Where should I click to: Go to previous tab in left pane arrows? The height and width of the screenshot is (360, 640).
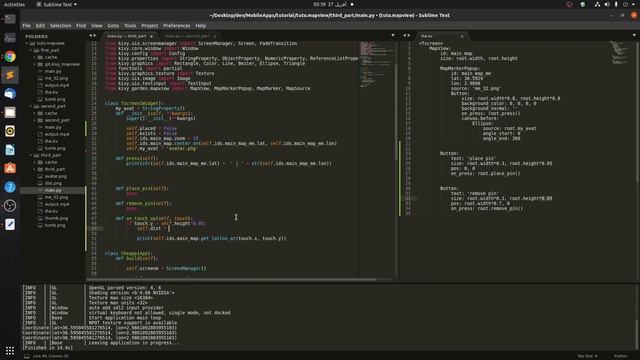(x=91, y=36)
